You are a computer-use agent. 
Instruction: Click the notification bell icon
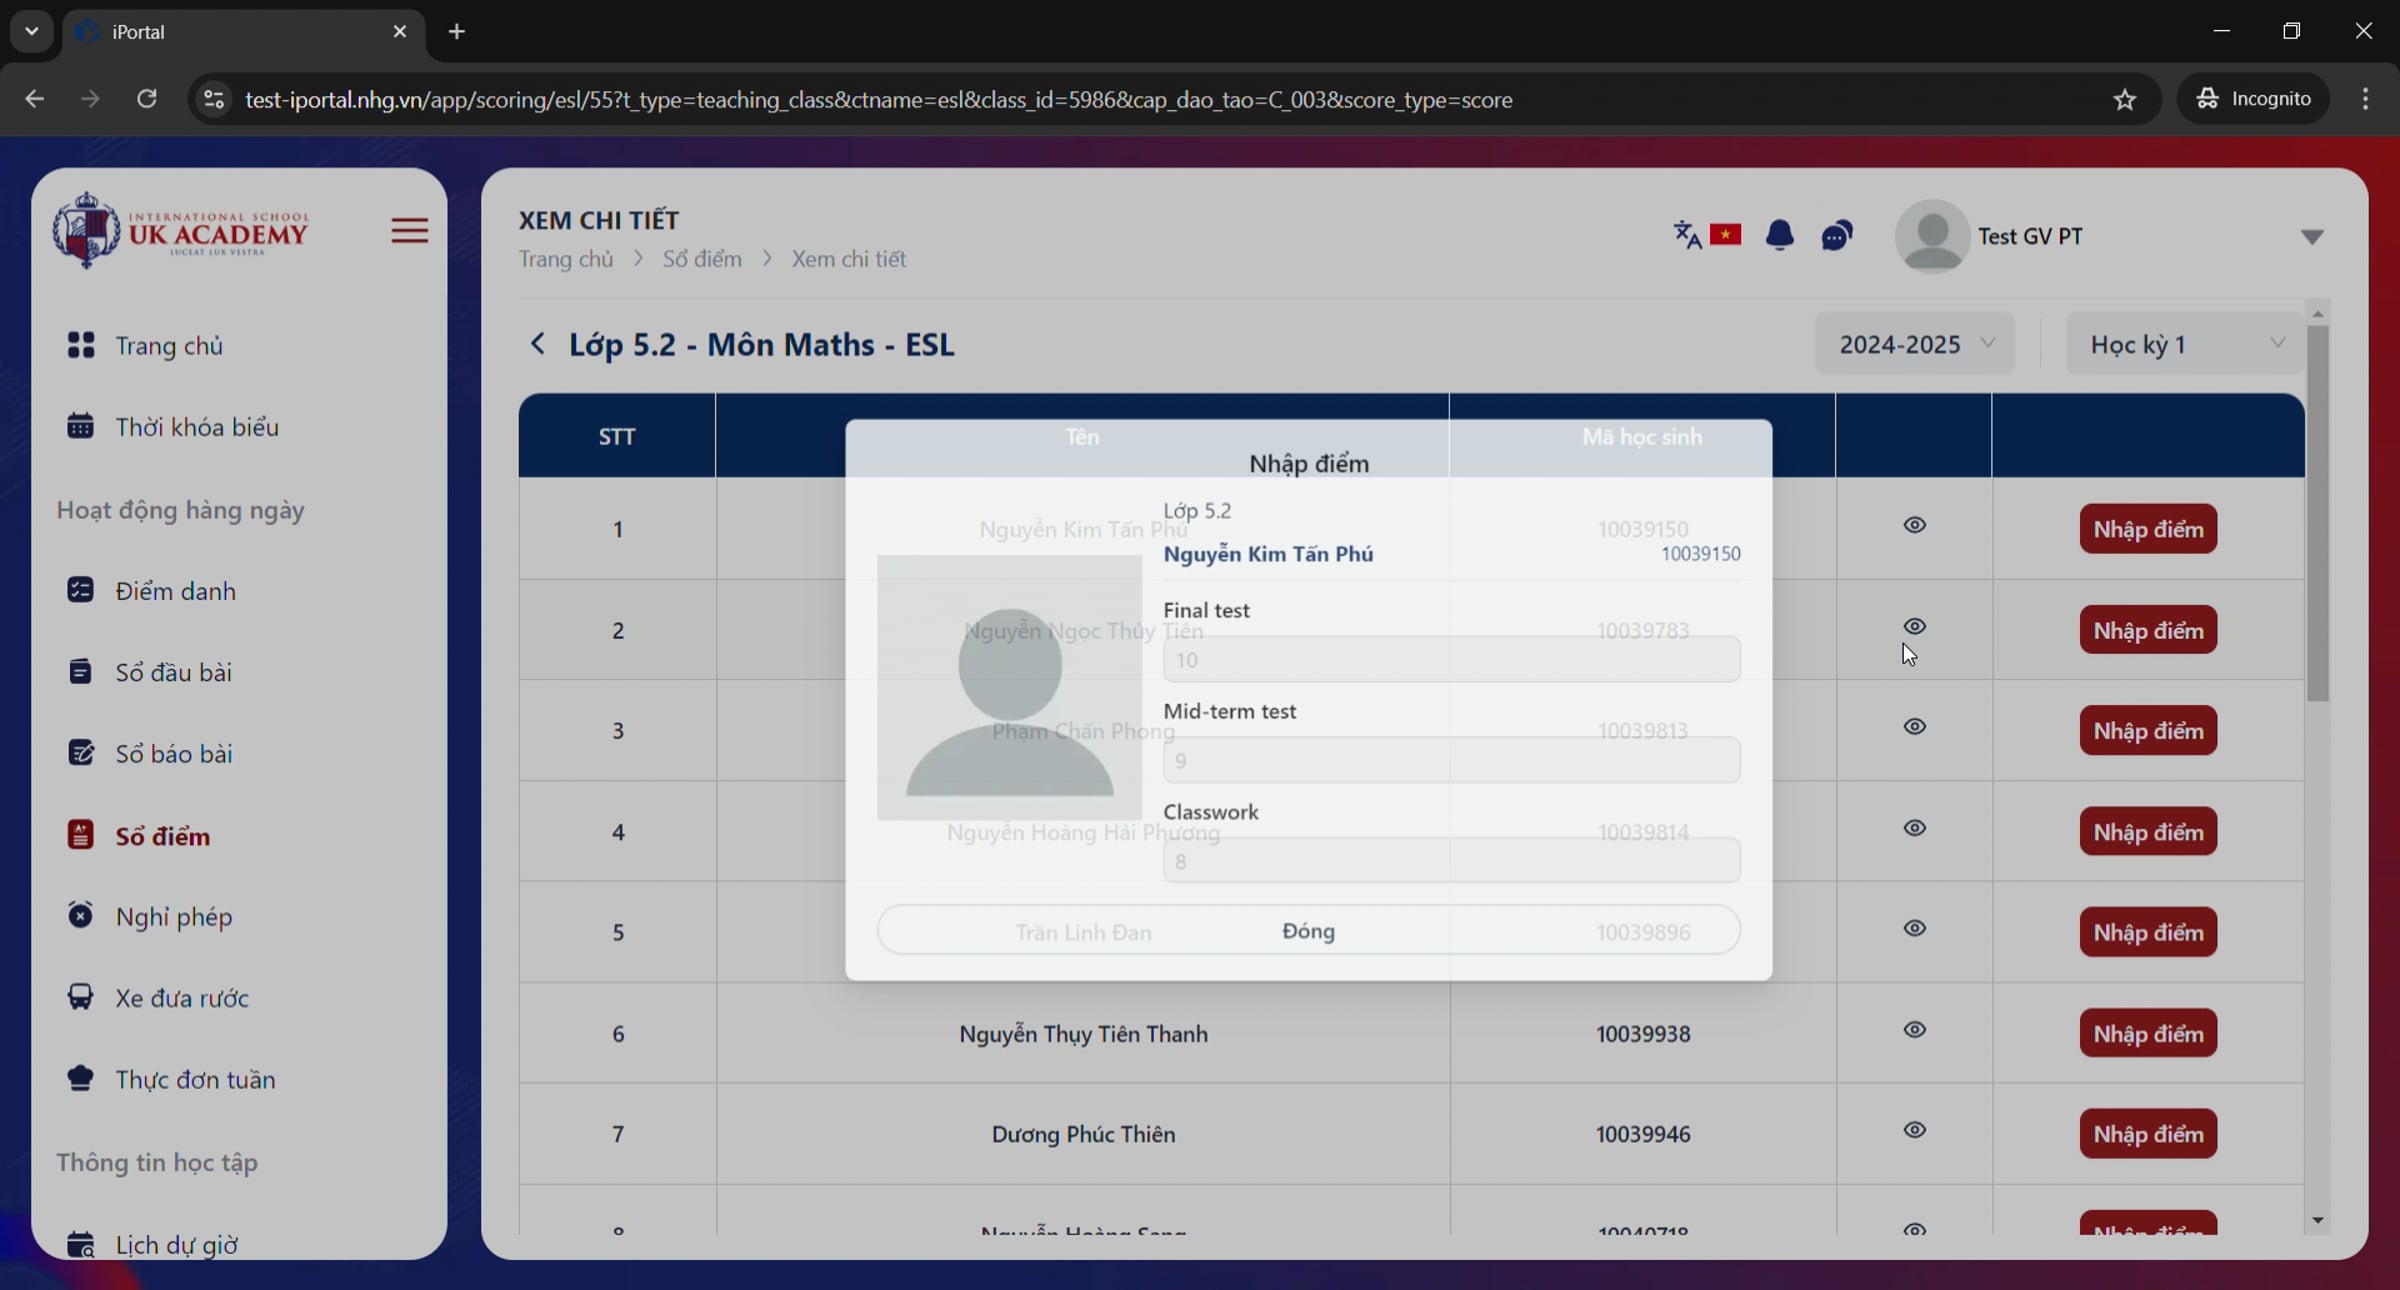[x=1779, y=235]
